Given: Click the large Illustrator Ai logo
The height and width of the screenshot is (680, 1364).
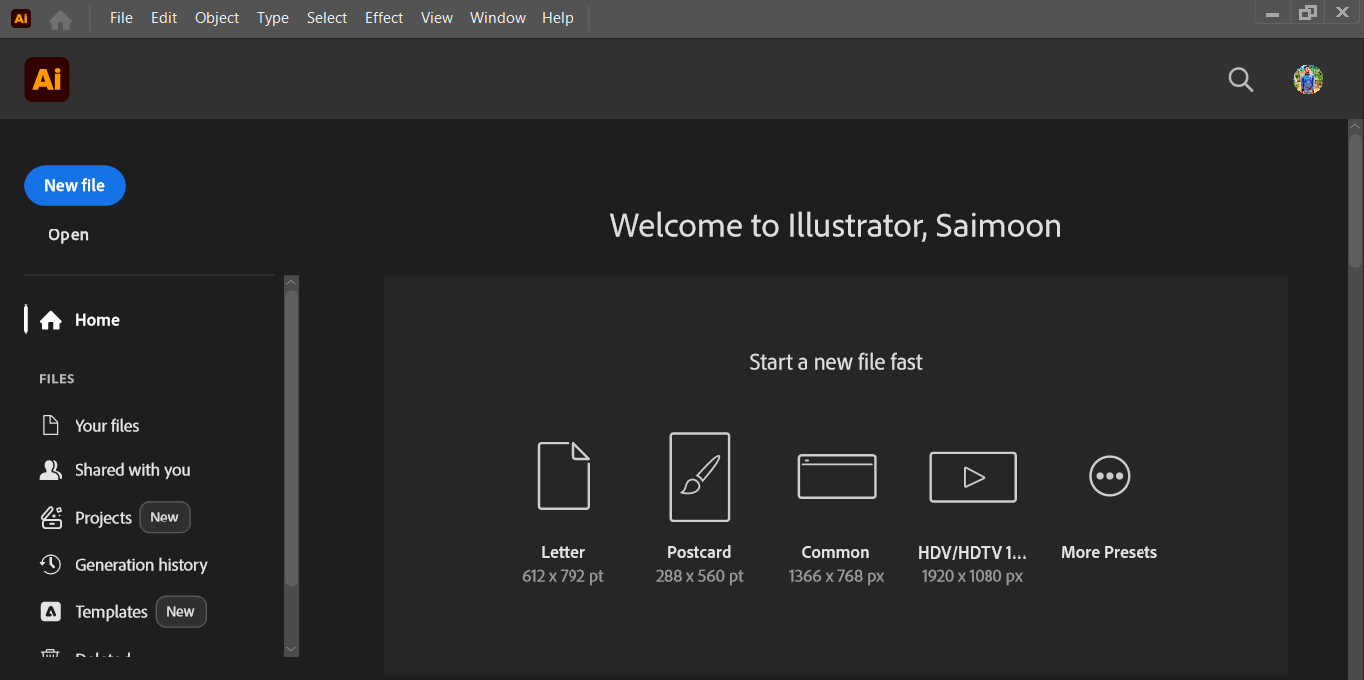Looking at the screenshot, I should click(x=47, y=80).
